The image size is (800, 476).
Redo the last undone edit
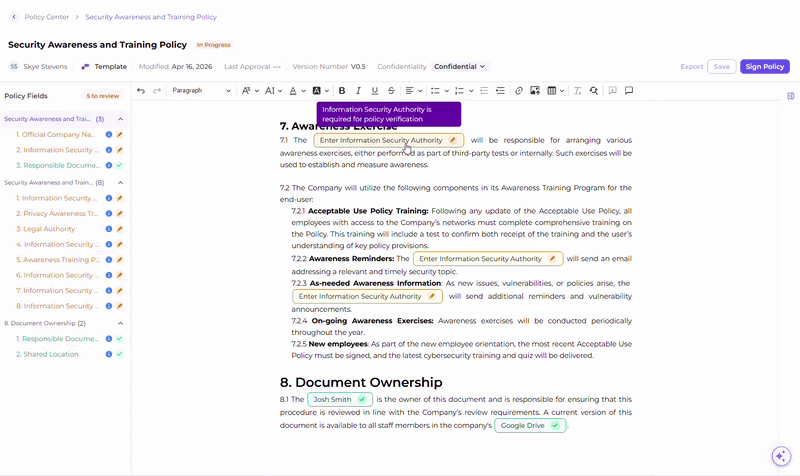157,91
